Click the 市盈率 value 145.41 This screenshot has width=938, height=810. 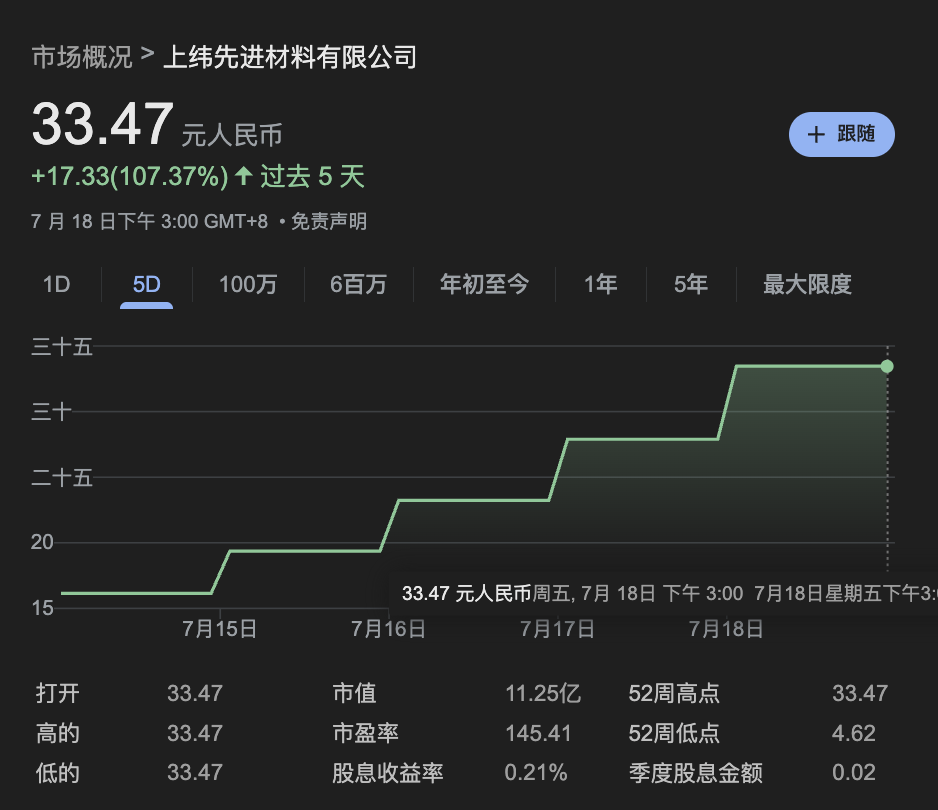(538, 733)
